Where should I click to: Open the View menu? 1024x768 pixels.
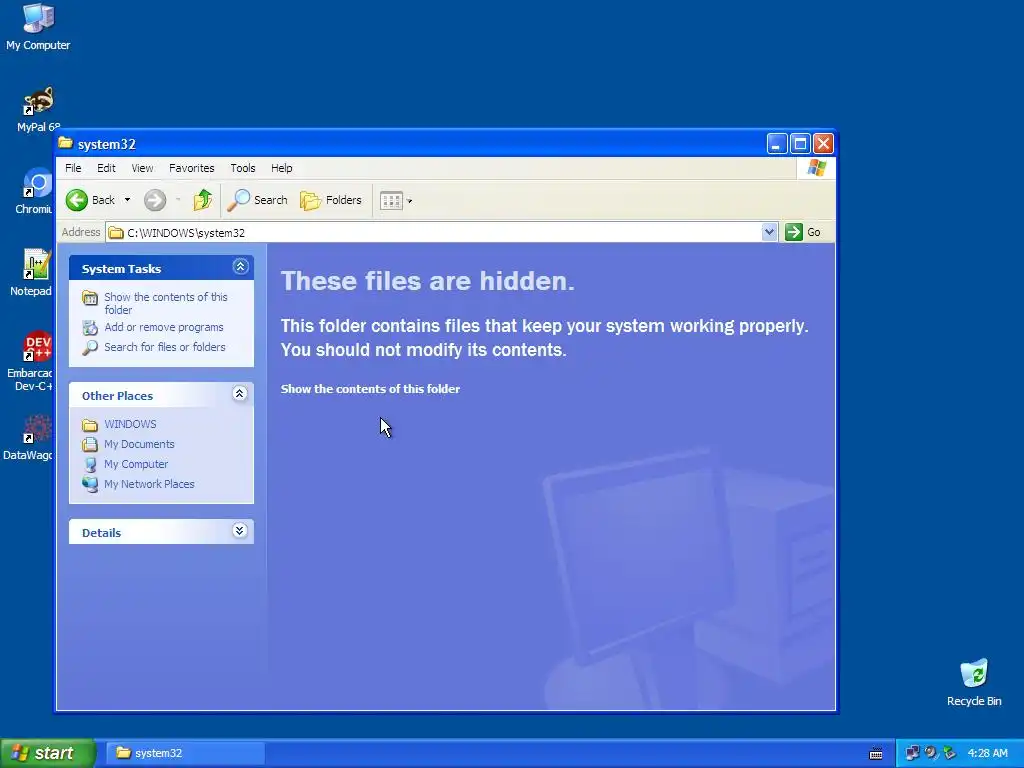pyautogui.click(x=142, y=168)
